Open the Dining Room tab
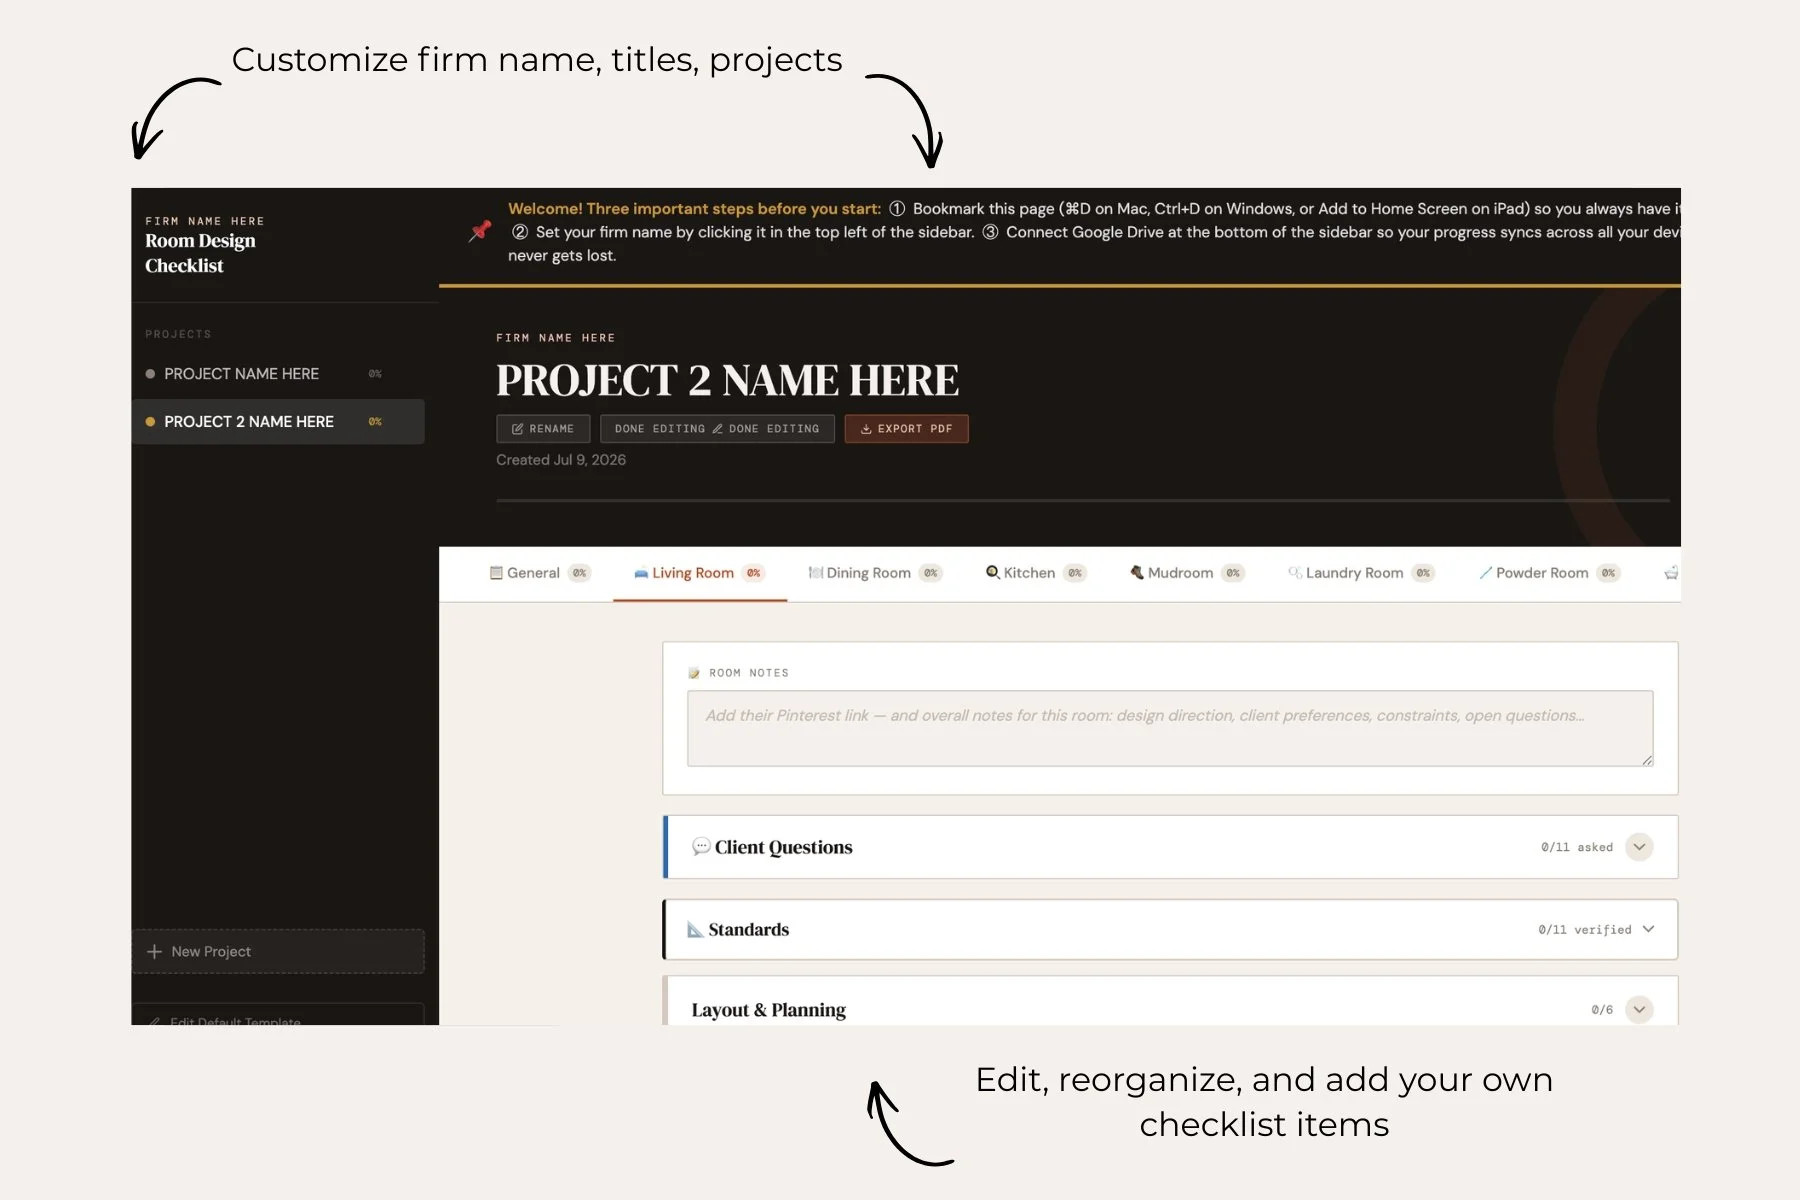1800x1200 pixels. 875,573
